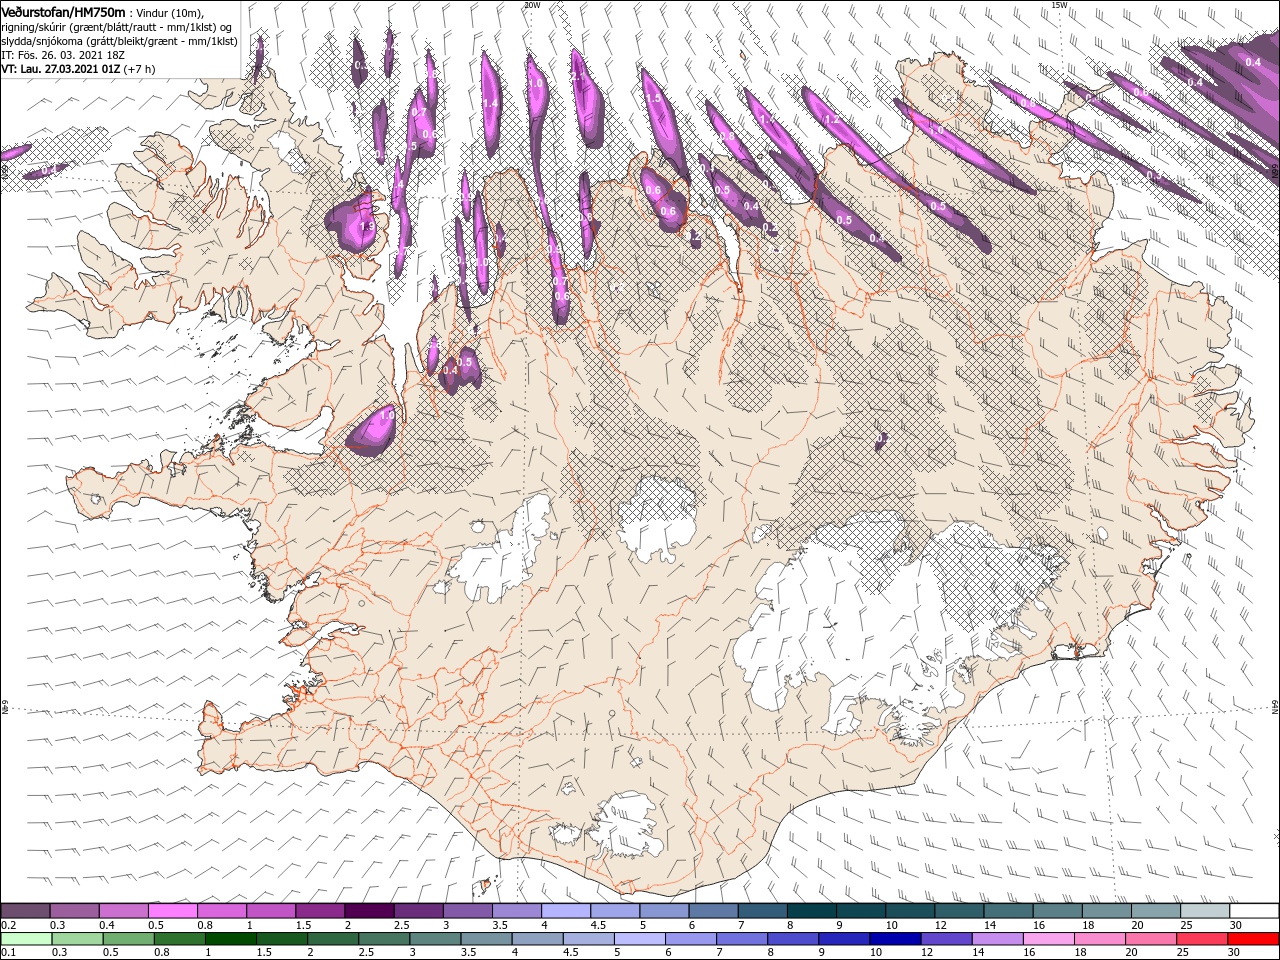Pick the deep blue 10 swatch in rain scale

[x=894, y=938]
